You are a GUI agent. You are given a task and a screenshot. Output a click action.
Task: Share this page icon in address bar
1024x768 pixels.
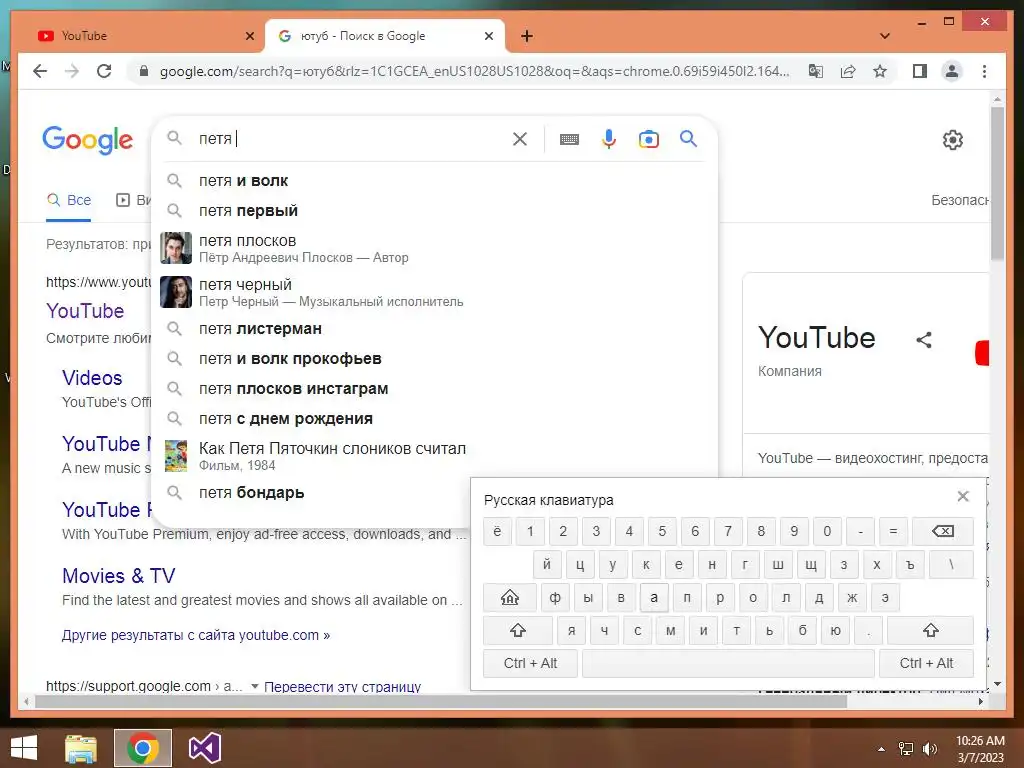coord(848,71)
